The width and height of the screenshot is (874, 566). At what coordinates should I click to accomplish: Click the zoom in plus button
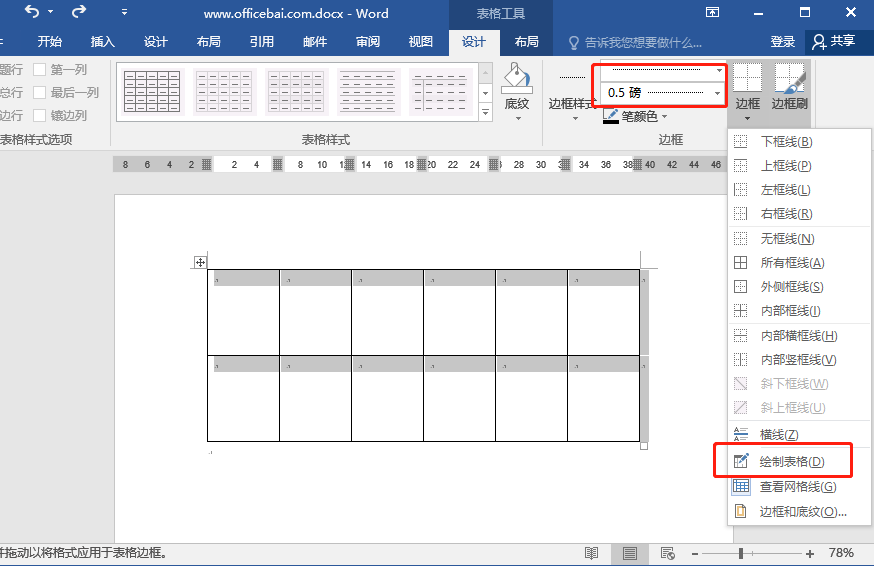pyautogui.click(x=809, y=554)
